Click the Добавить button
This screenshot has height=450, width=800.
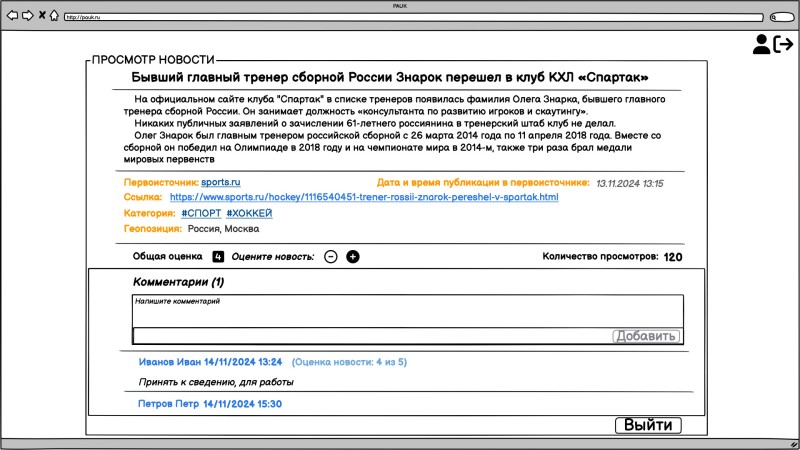pos(646,336)
